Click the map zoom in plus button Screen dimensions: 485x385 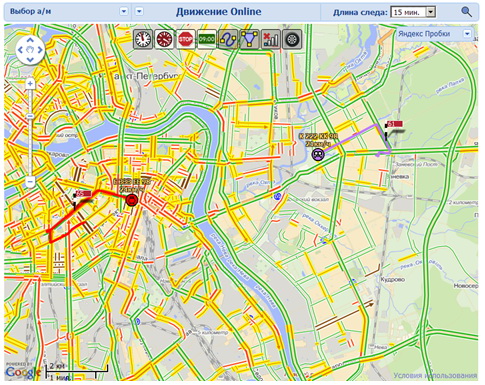click(x=30, y=83)
